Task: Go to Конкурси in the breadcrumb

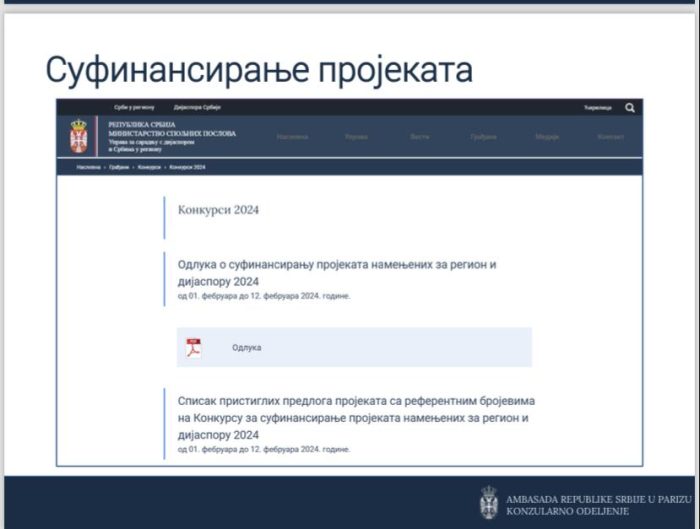Action: tap(151, 167)
